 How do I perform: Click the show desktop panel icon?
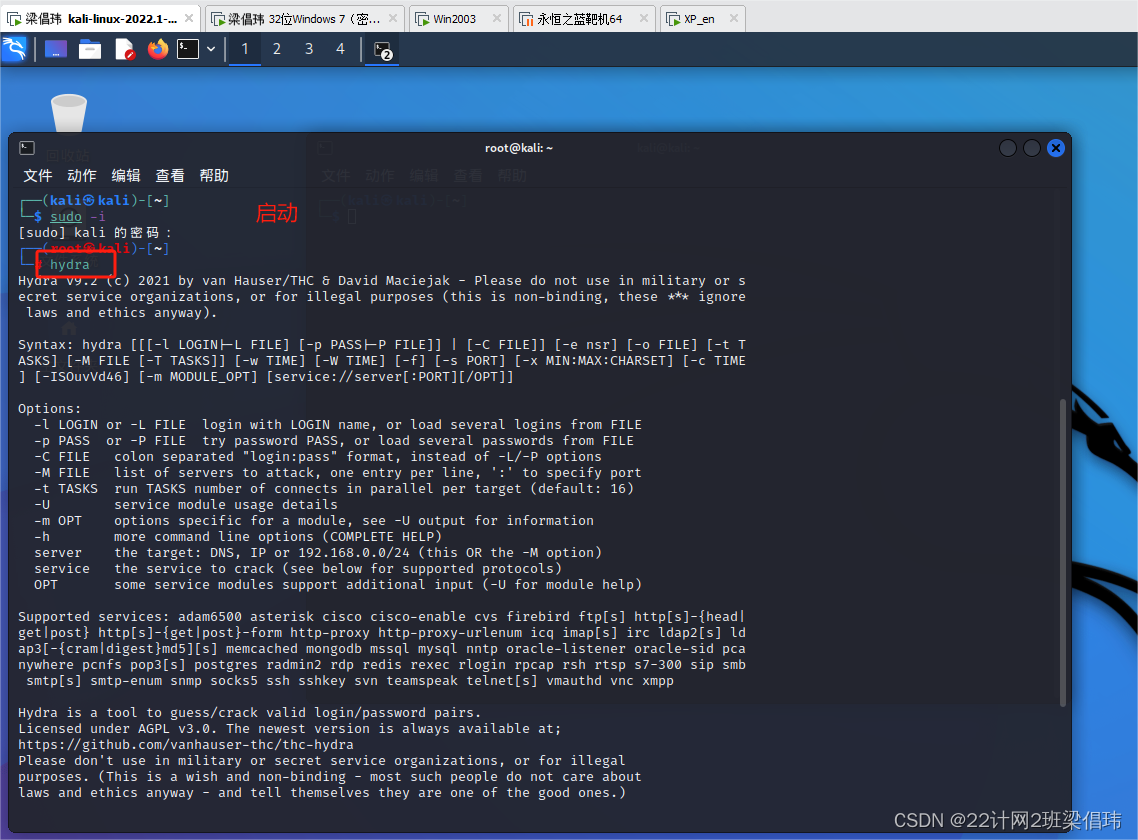point(56,49)
